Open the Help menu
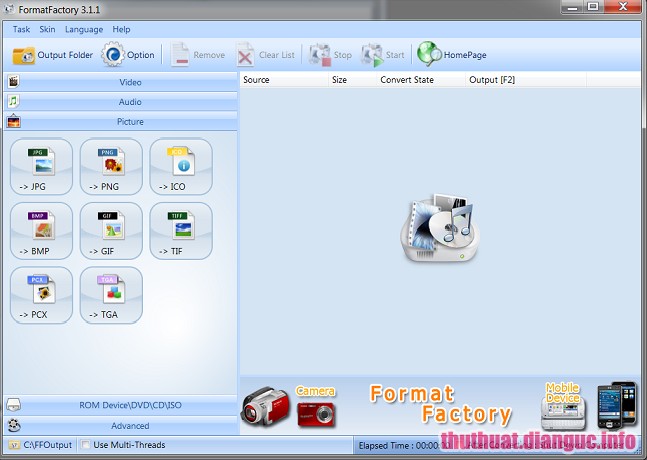 tap(121, 29)
